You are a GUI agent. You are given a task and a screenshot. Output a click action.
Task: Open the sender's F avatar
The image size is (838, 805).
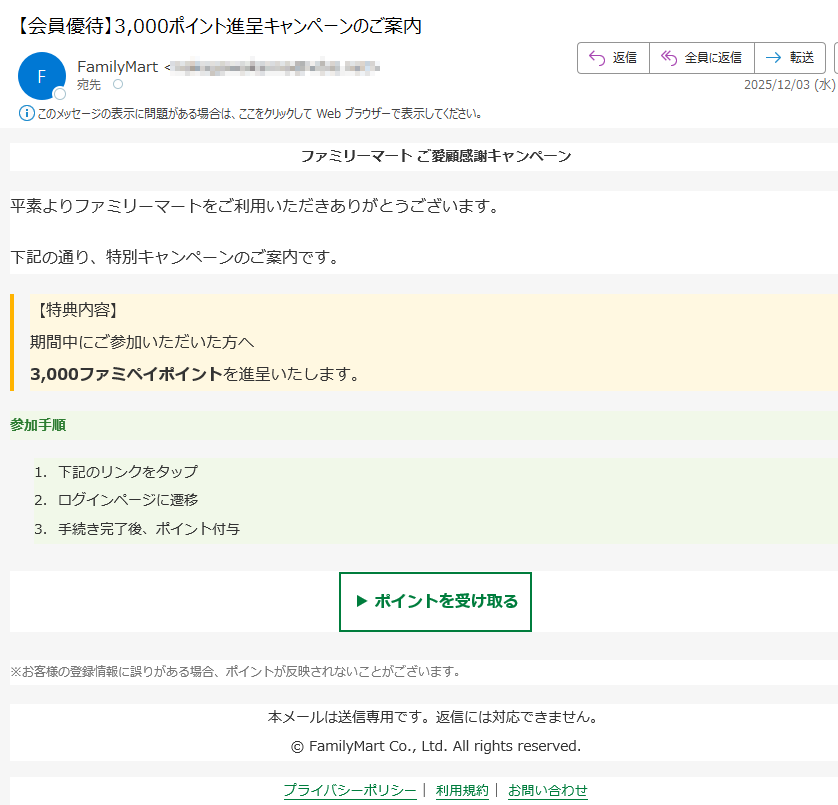click(x=41, y=76)
